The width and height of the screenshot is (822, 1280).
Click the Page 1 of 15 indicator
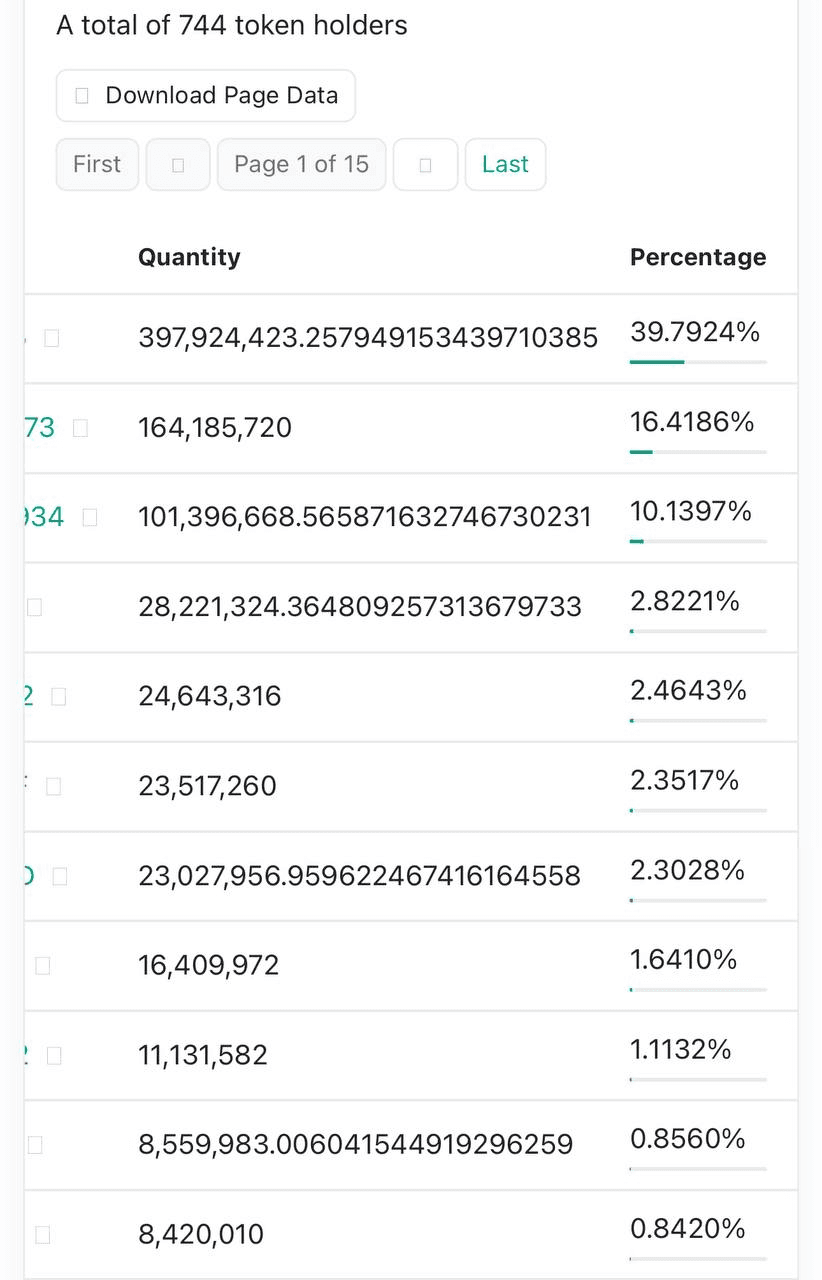click(301, 164)
